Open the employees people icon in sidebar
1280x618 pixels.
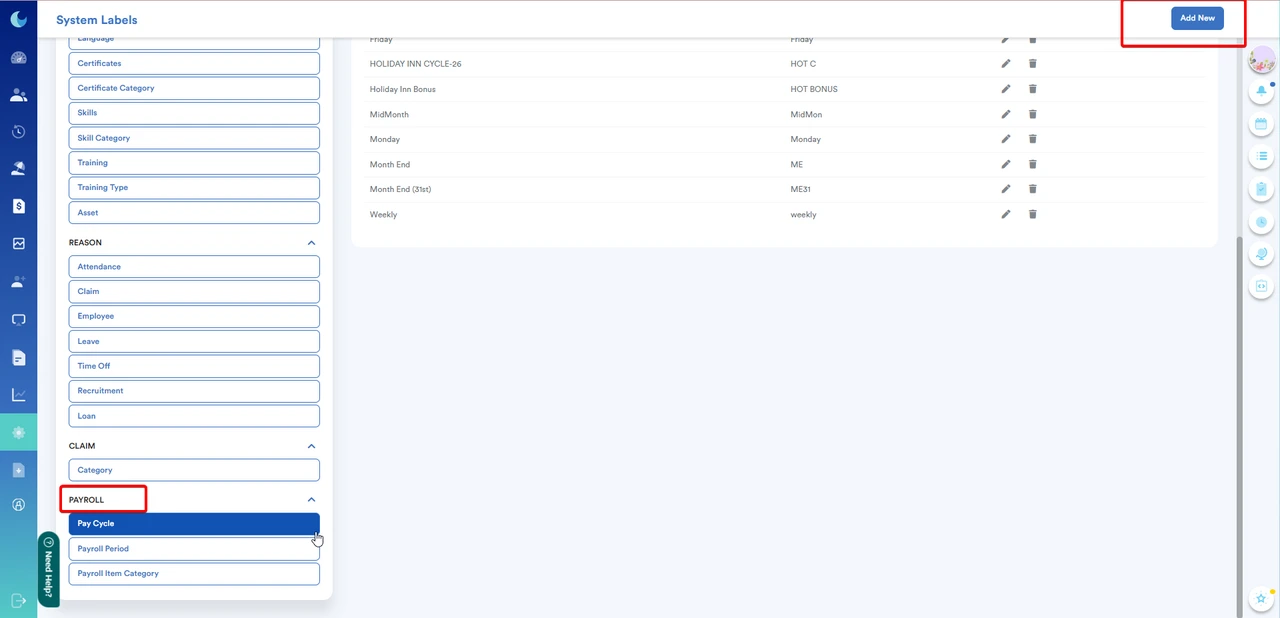point(18,95)
